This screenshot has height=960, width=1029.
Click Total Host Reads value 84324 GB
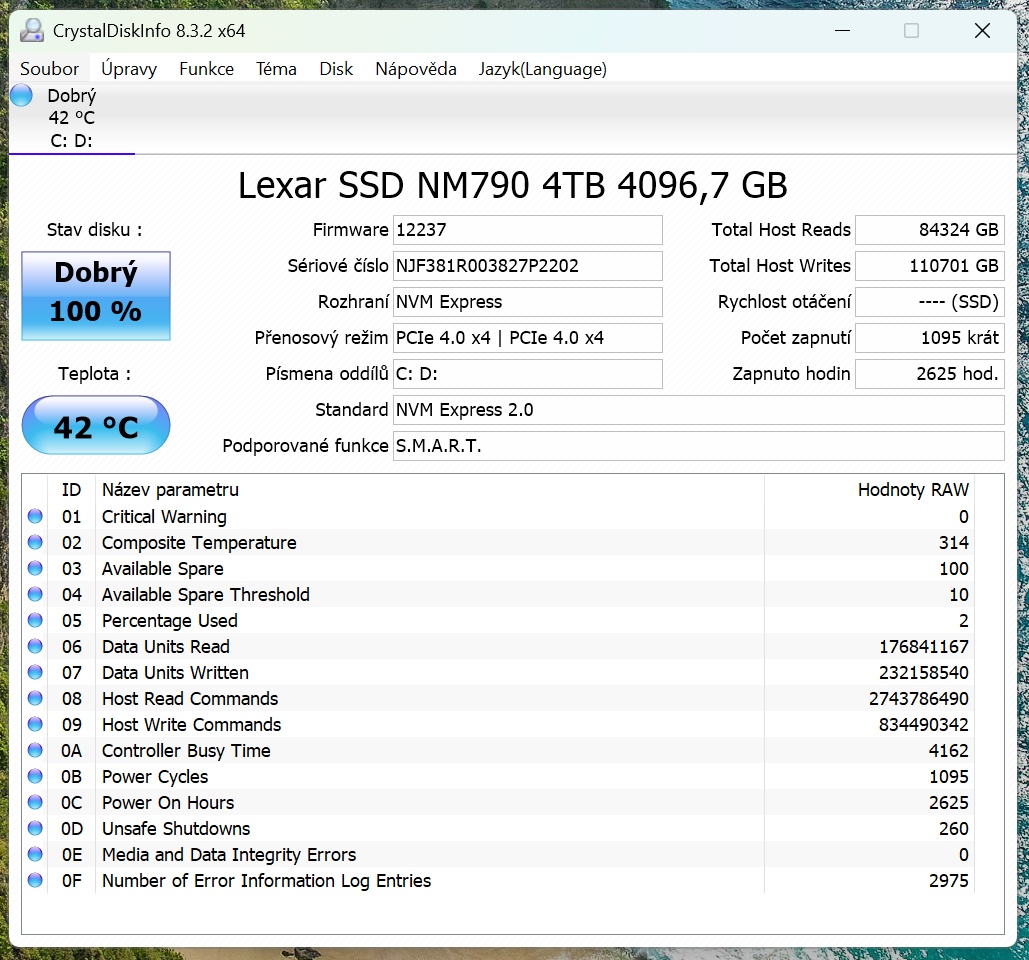tap(930, 230)
